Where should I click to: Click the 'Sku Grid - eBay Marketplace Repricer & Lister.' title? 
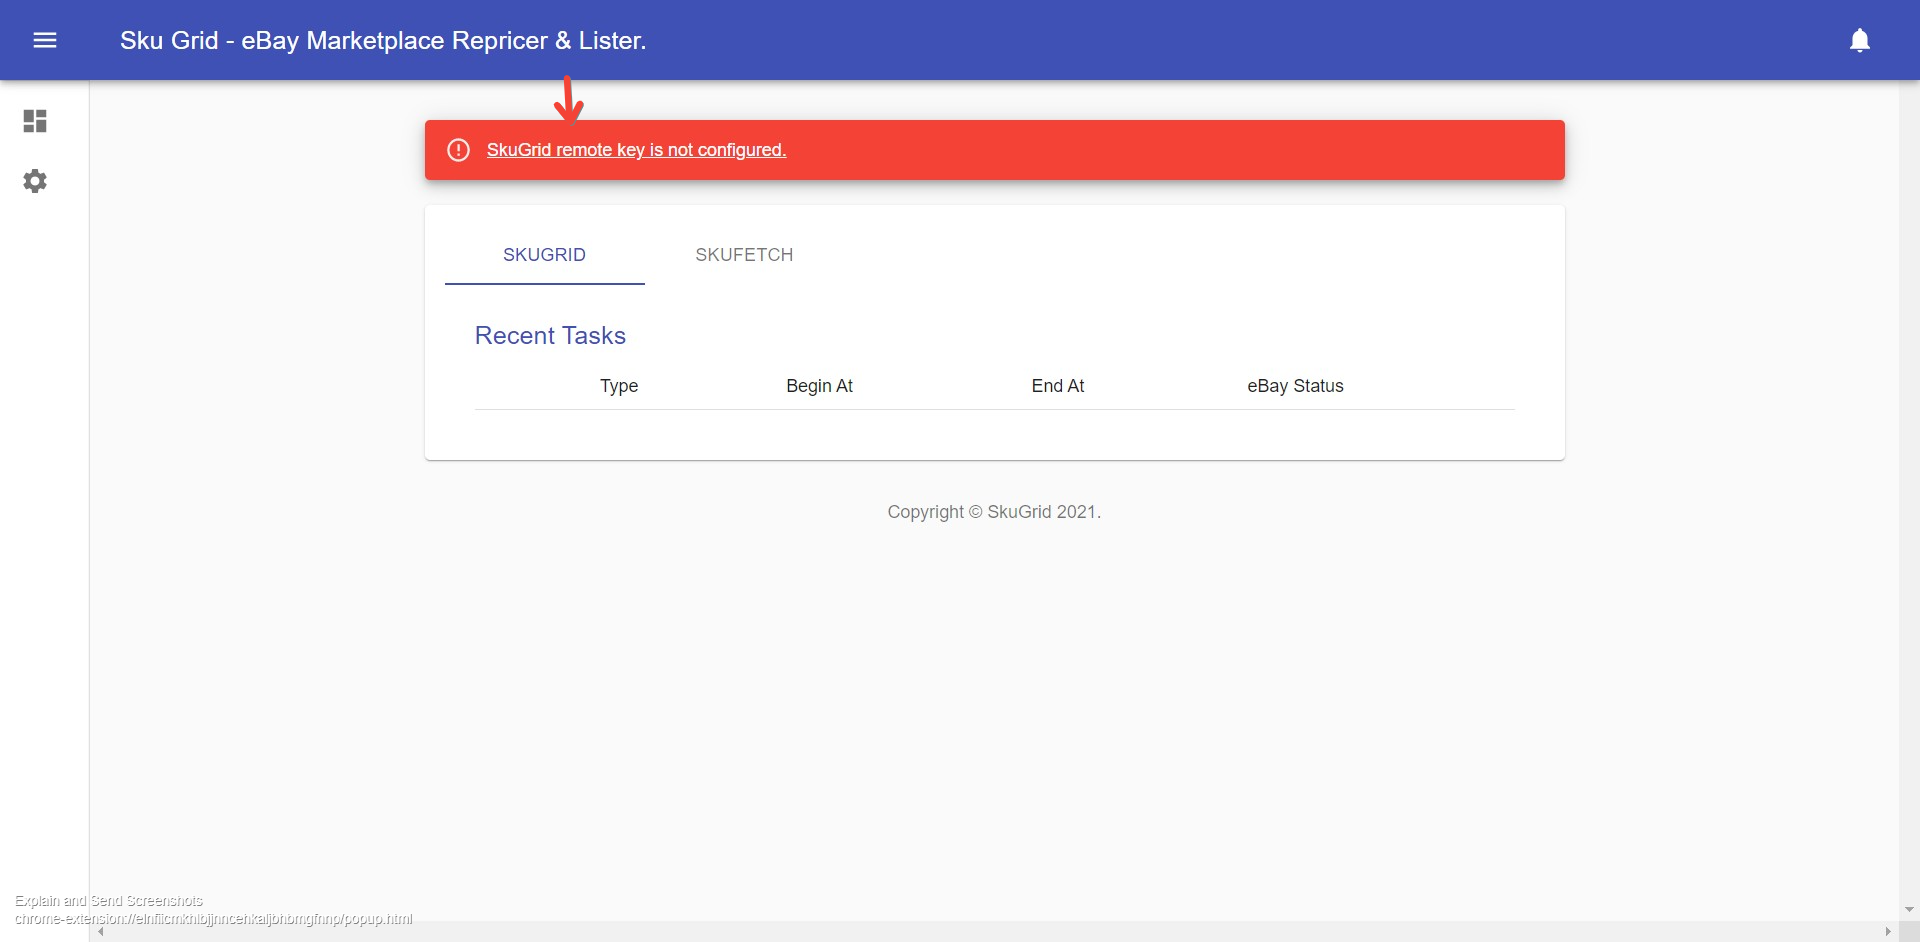point(383,40)
